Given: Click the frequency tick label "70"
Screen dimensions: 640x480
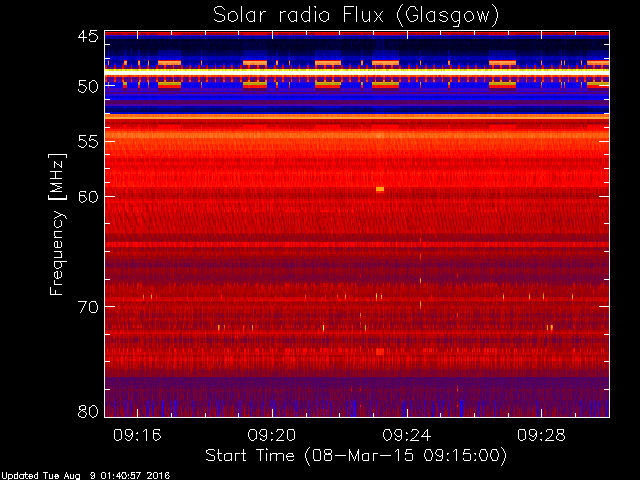Looking at the screenshot, I should pyautogui.click(x=88, y=307).
